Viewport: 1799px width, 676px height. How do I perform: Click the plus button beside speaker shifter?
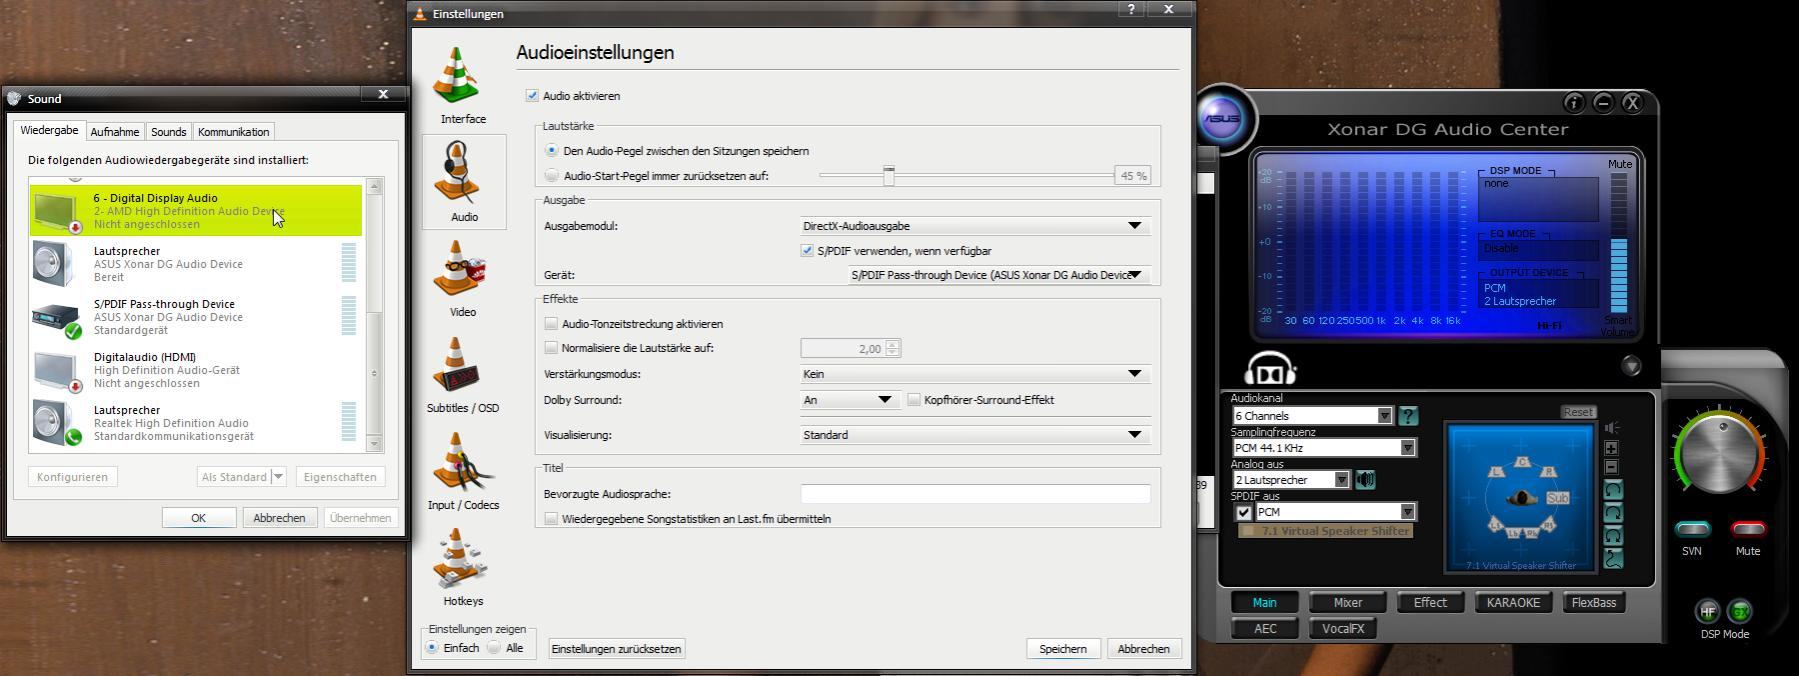1611,448
